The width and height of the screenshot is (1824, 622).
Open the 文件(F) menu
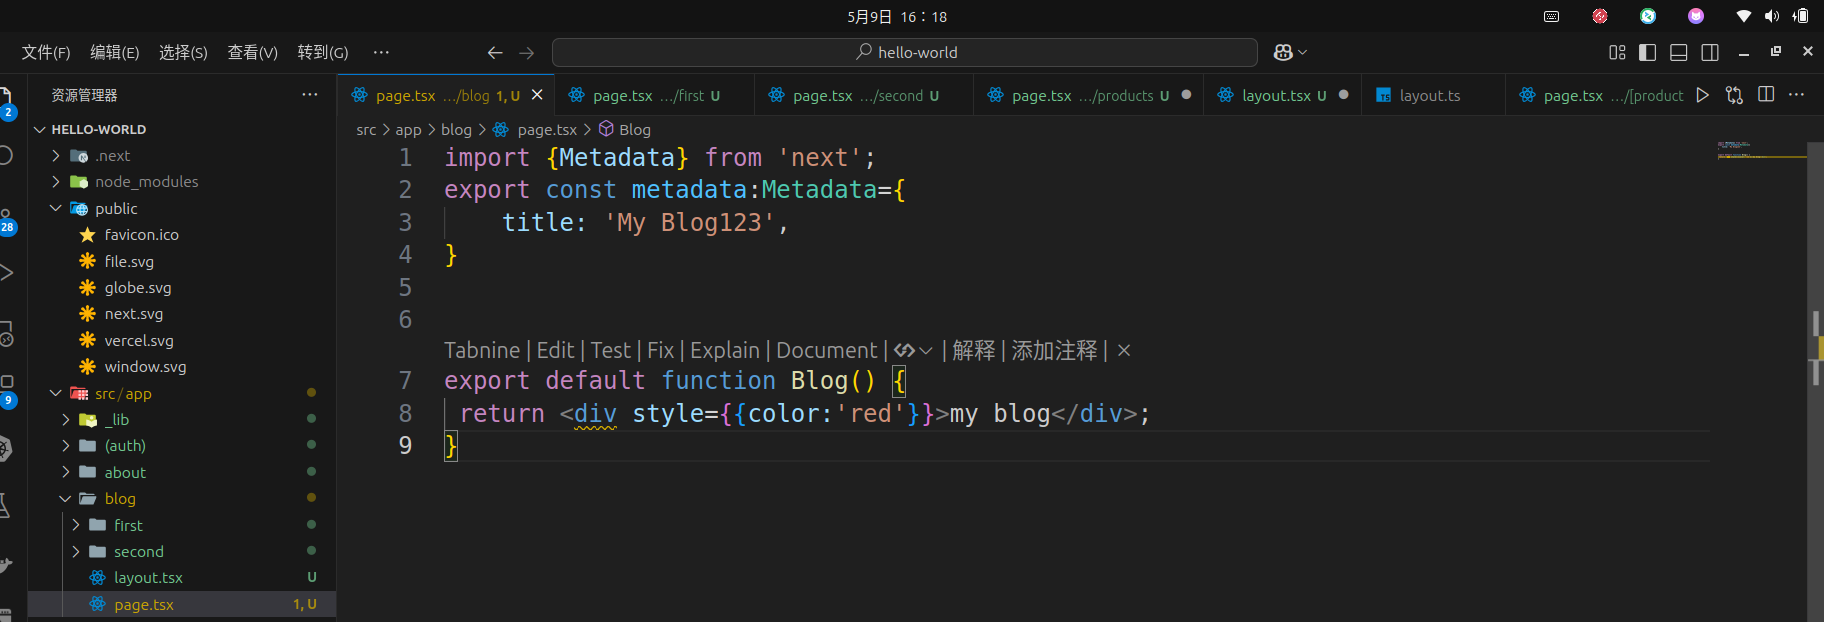pyautogui.click(x=46, y=52)
